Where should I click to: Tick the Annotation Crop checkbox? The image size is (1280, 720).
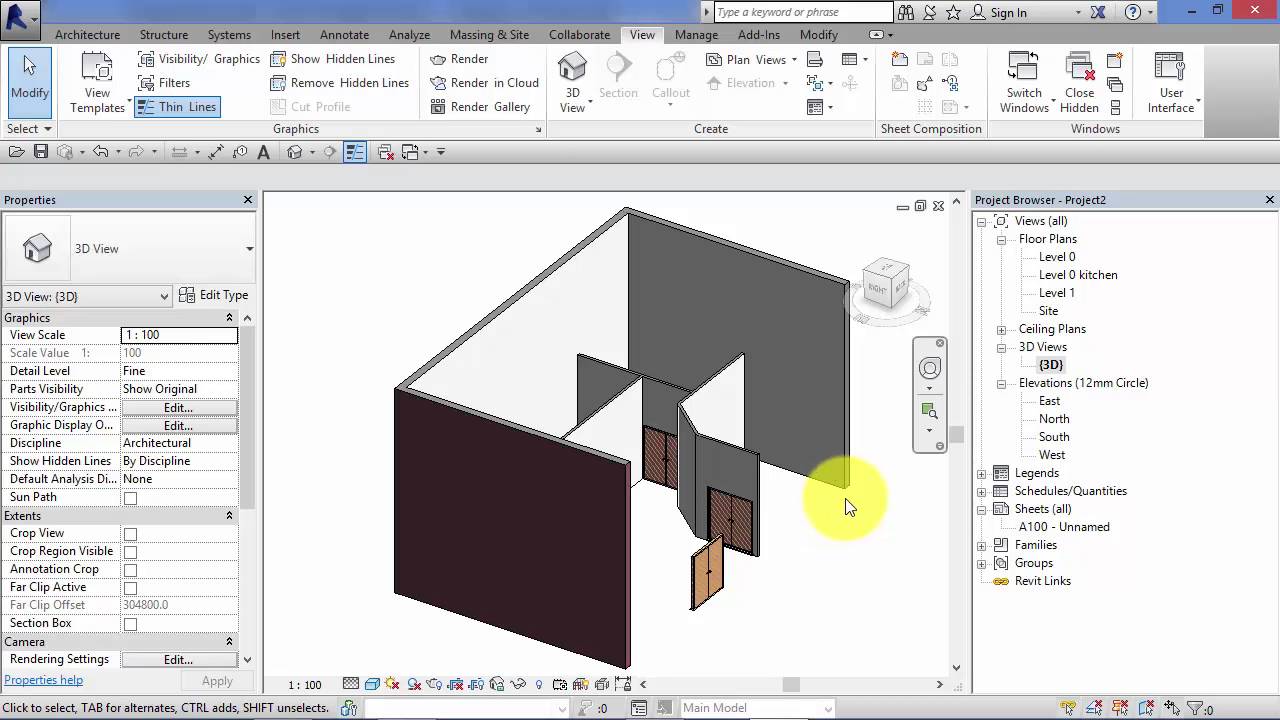pyautogui.click(x=130, y=570)
